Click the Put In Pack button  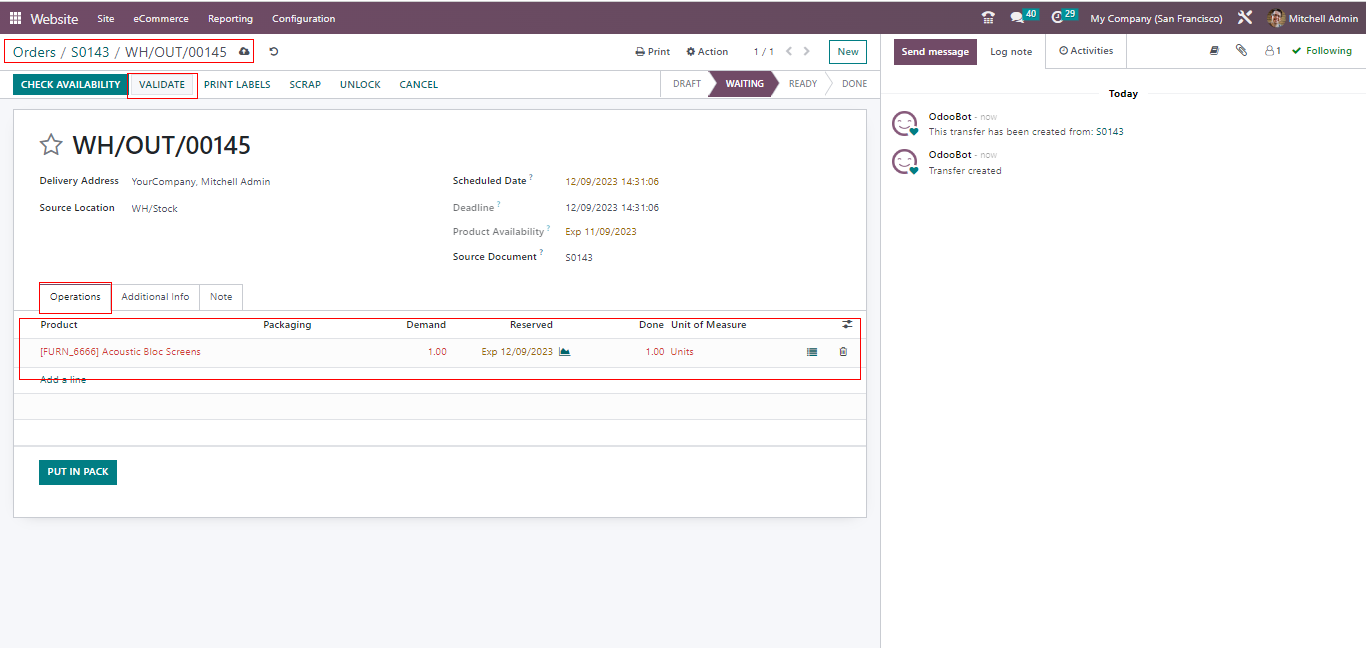point(78,472)
